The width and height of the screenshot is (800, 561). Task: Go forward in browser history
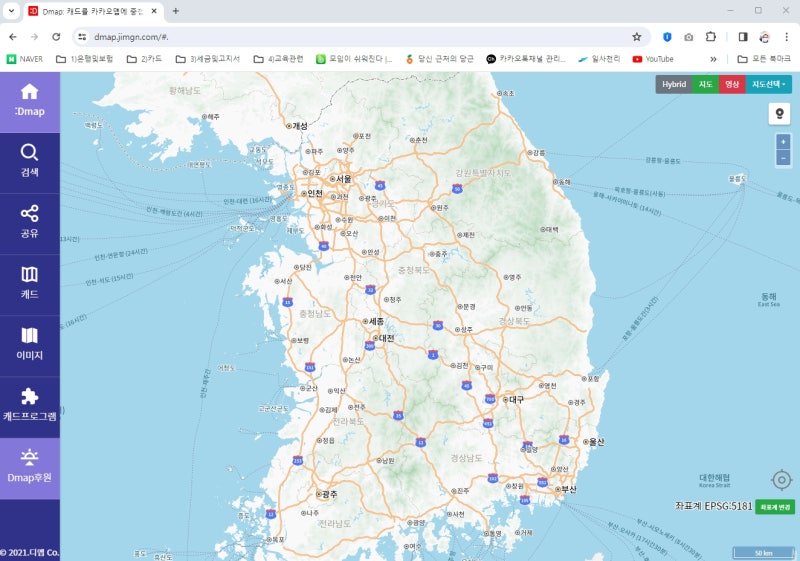coord(34,37)
